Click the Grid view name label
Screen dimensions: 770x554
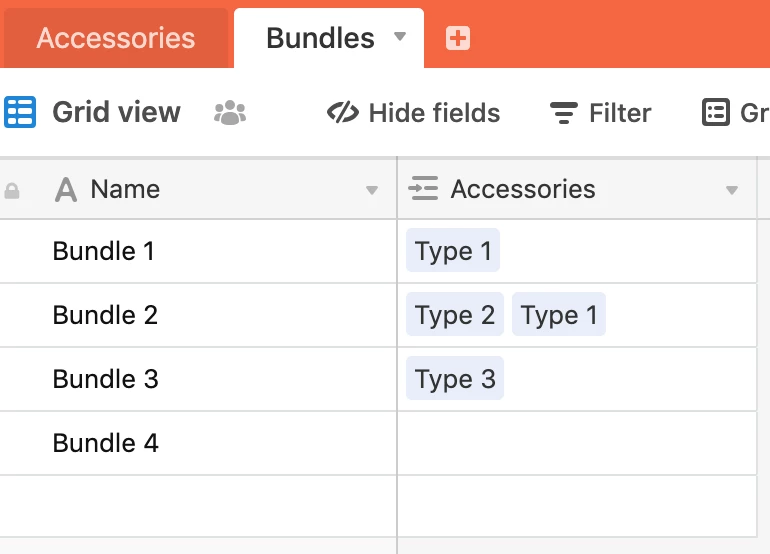pos(117,112)
